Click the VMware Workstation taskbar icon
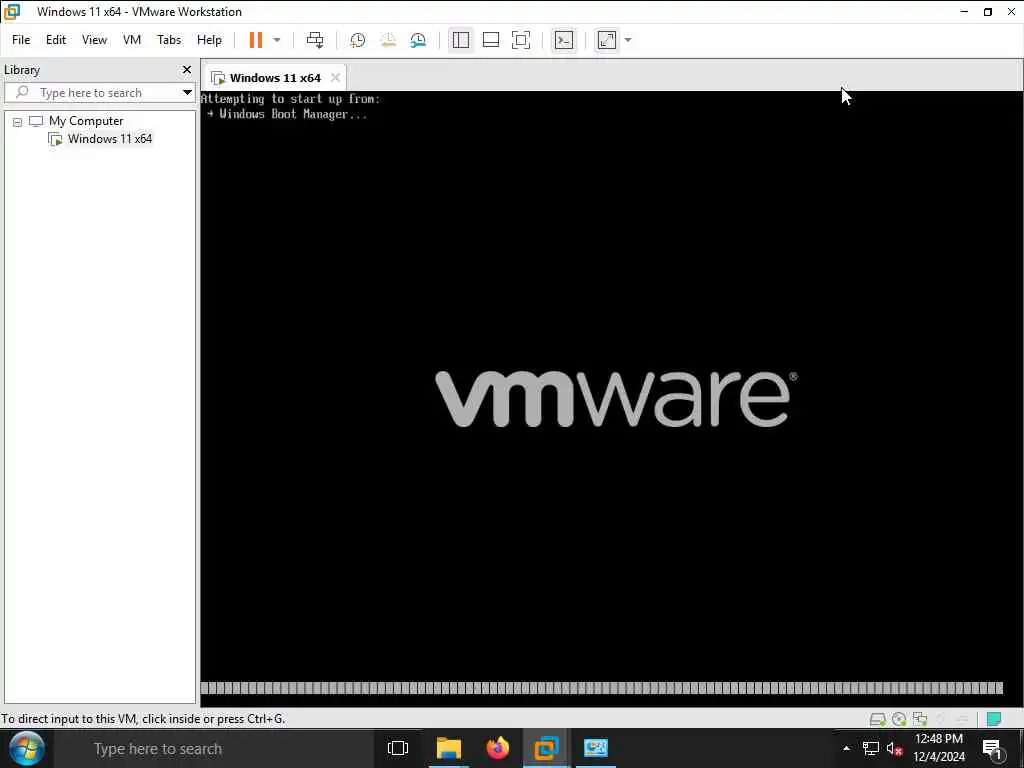This screenshot has height=768, width=1024. 546,748
